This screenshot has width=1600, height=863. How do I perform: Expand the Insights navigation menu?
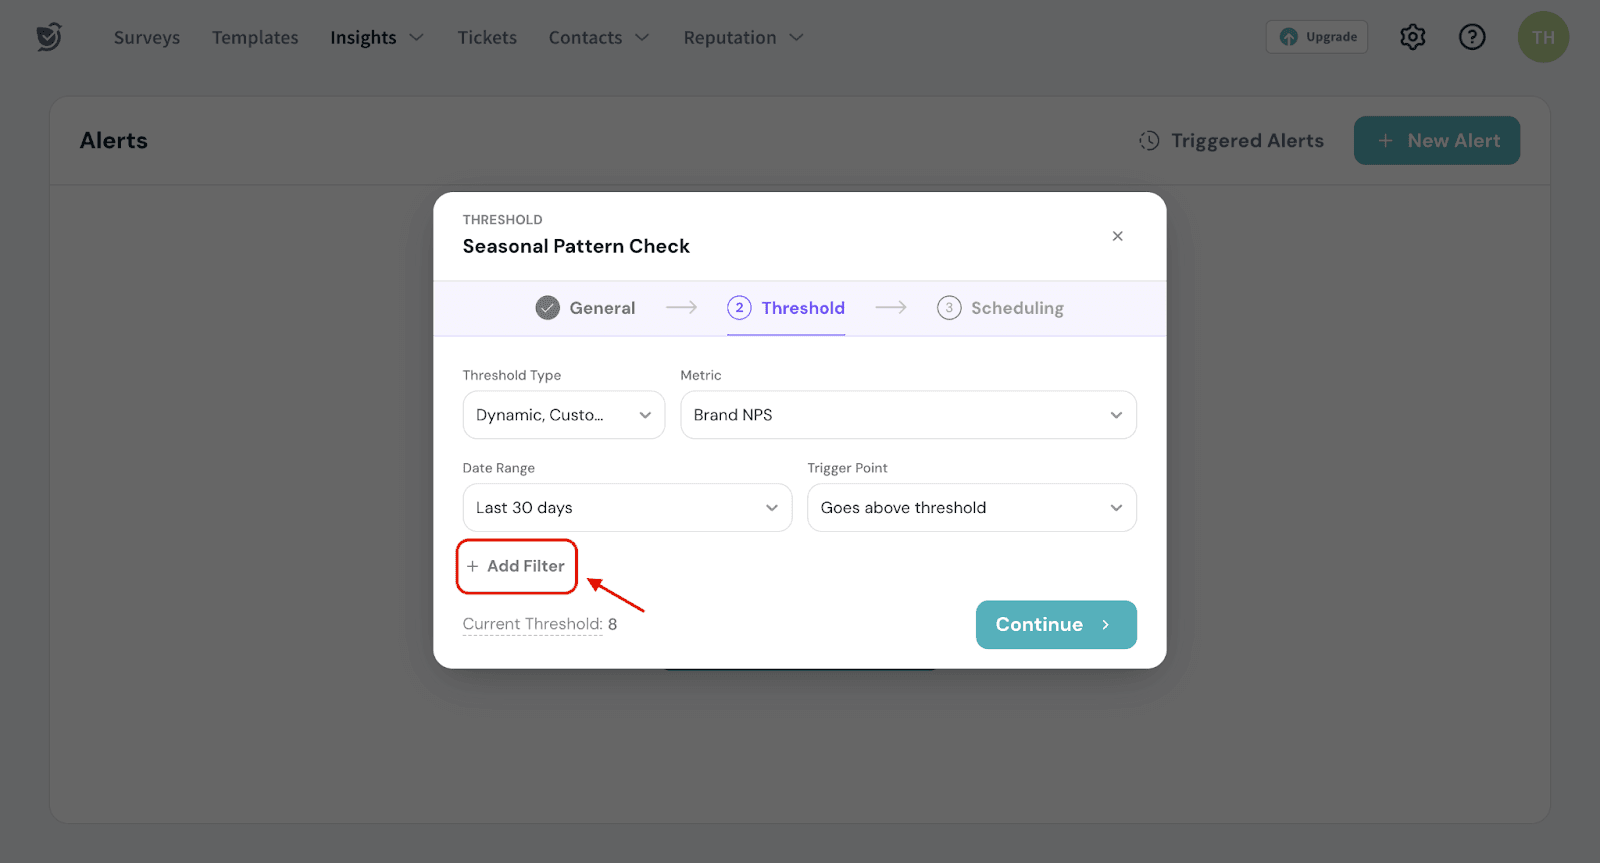pyautogui.click(x=377, y=38)
